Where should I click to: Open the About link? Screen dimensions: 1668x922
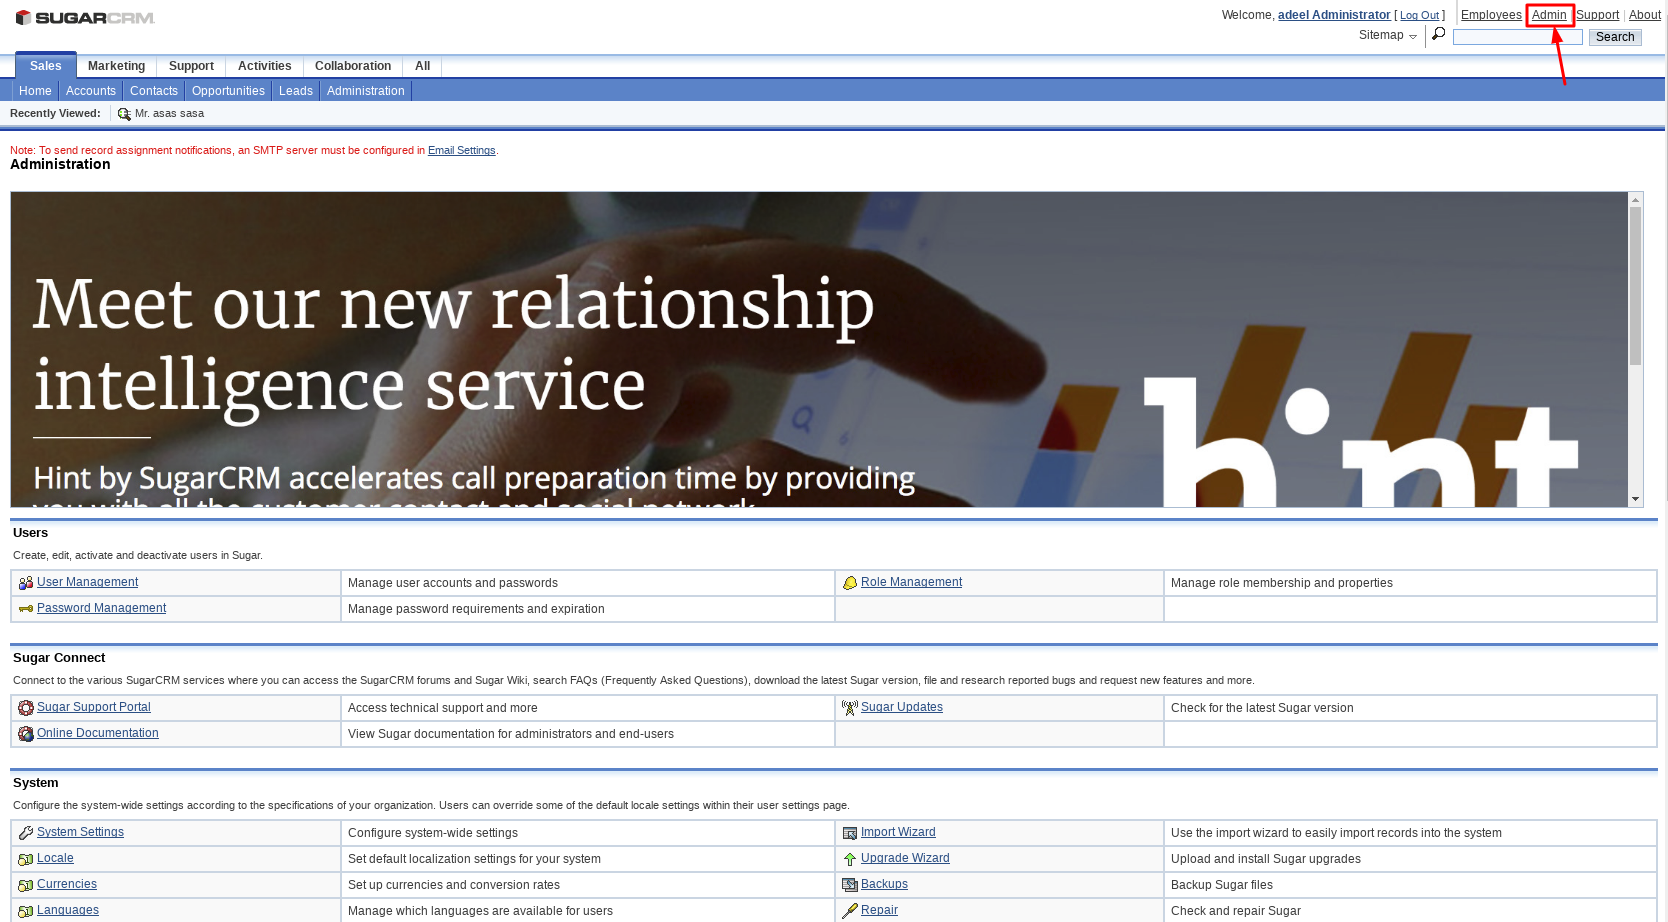pos(1645,15)
